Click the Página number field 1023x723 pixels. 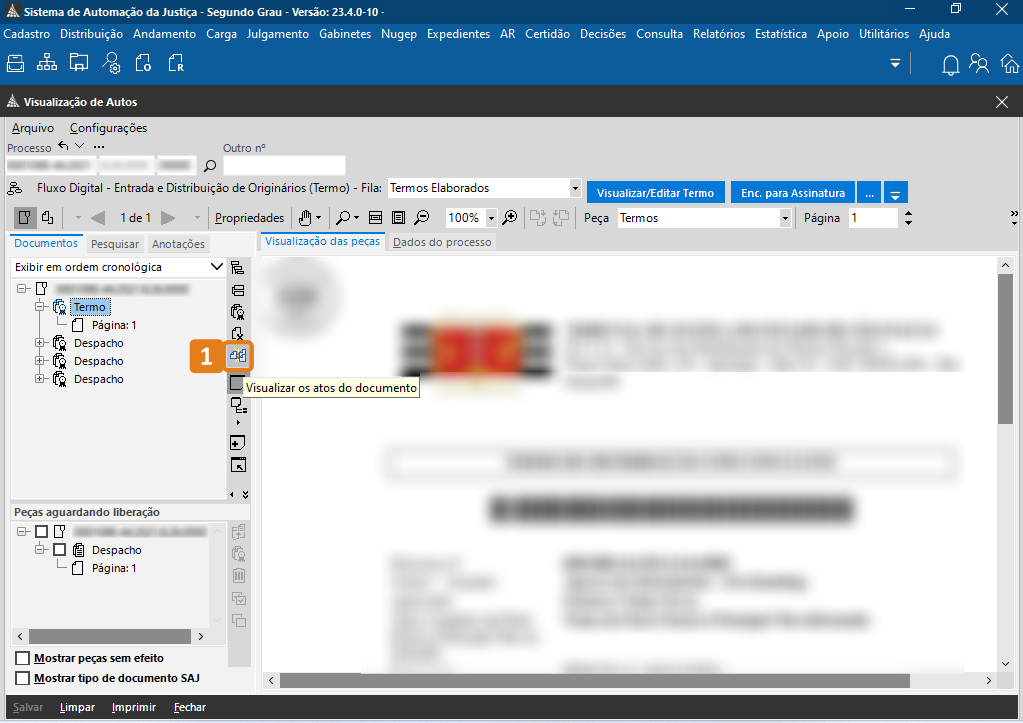[873, 218]
